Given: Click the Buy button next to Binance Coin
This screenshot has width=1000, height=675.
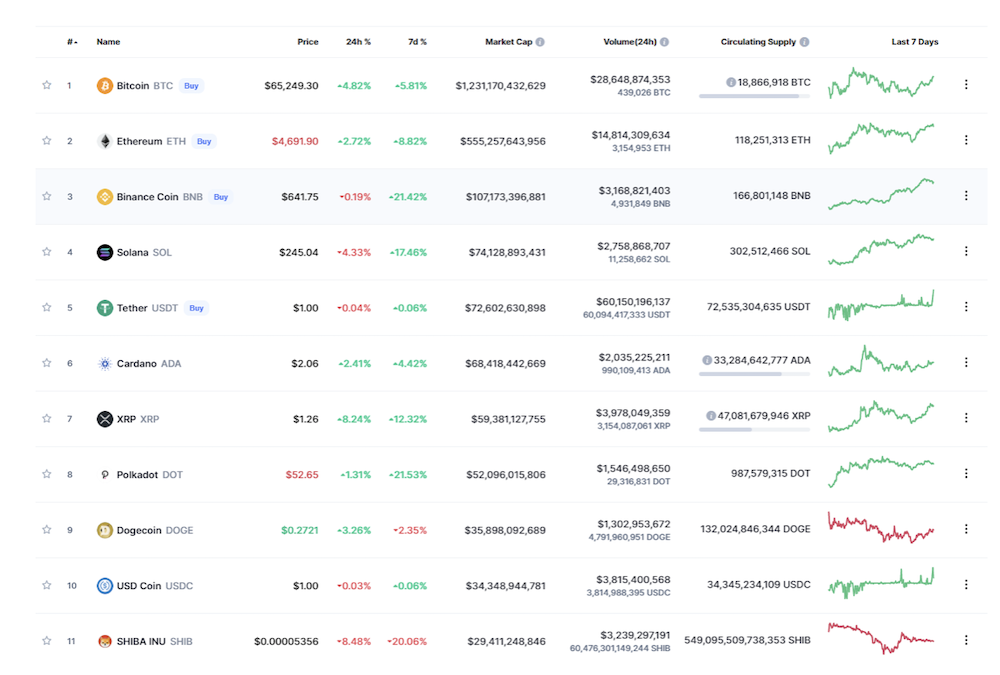Looking at the screenshot, I should (221, 197).
